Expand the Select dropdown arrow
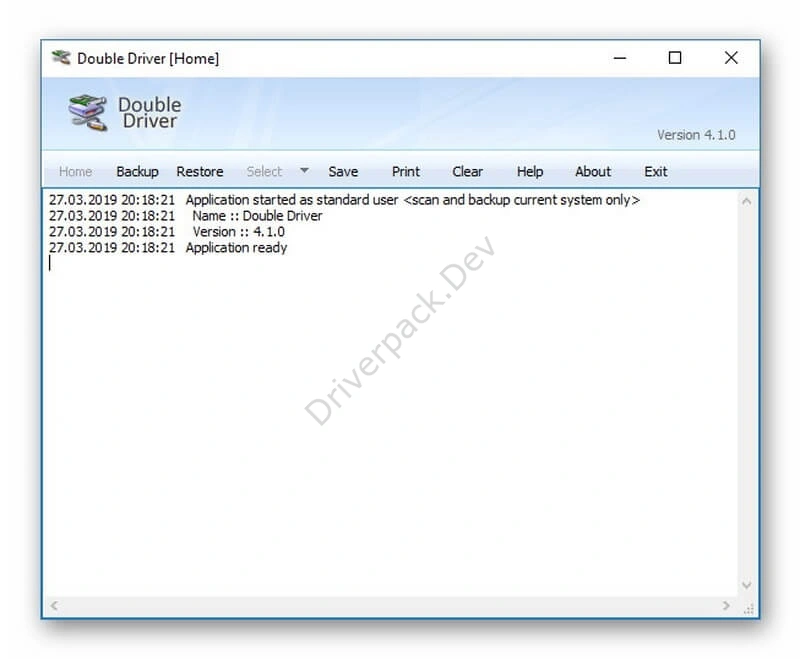 (304, 170)
